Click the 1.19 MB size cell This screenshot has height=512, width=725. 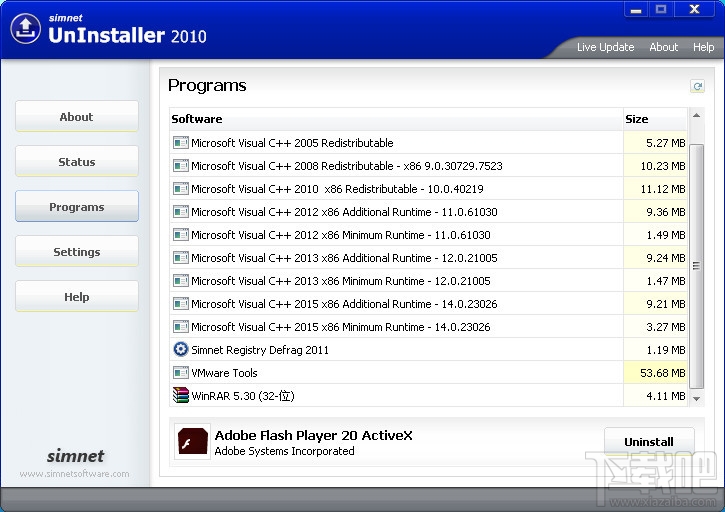click(655, 350)
